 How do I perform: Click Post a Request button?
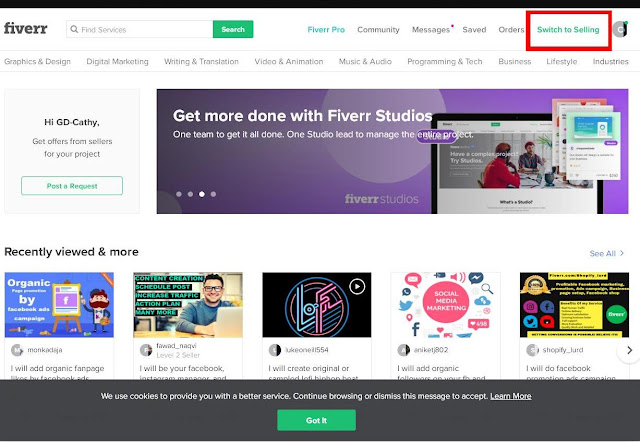(72, 186)
